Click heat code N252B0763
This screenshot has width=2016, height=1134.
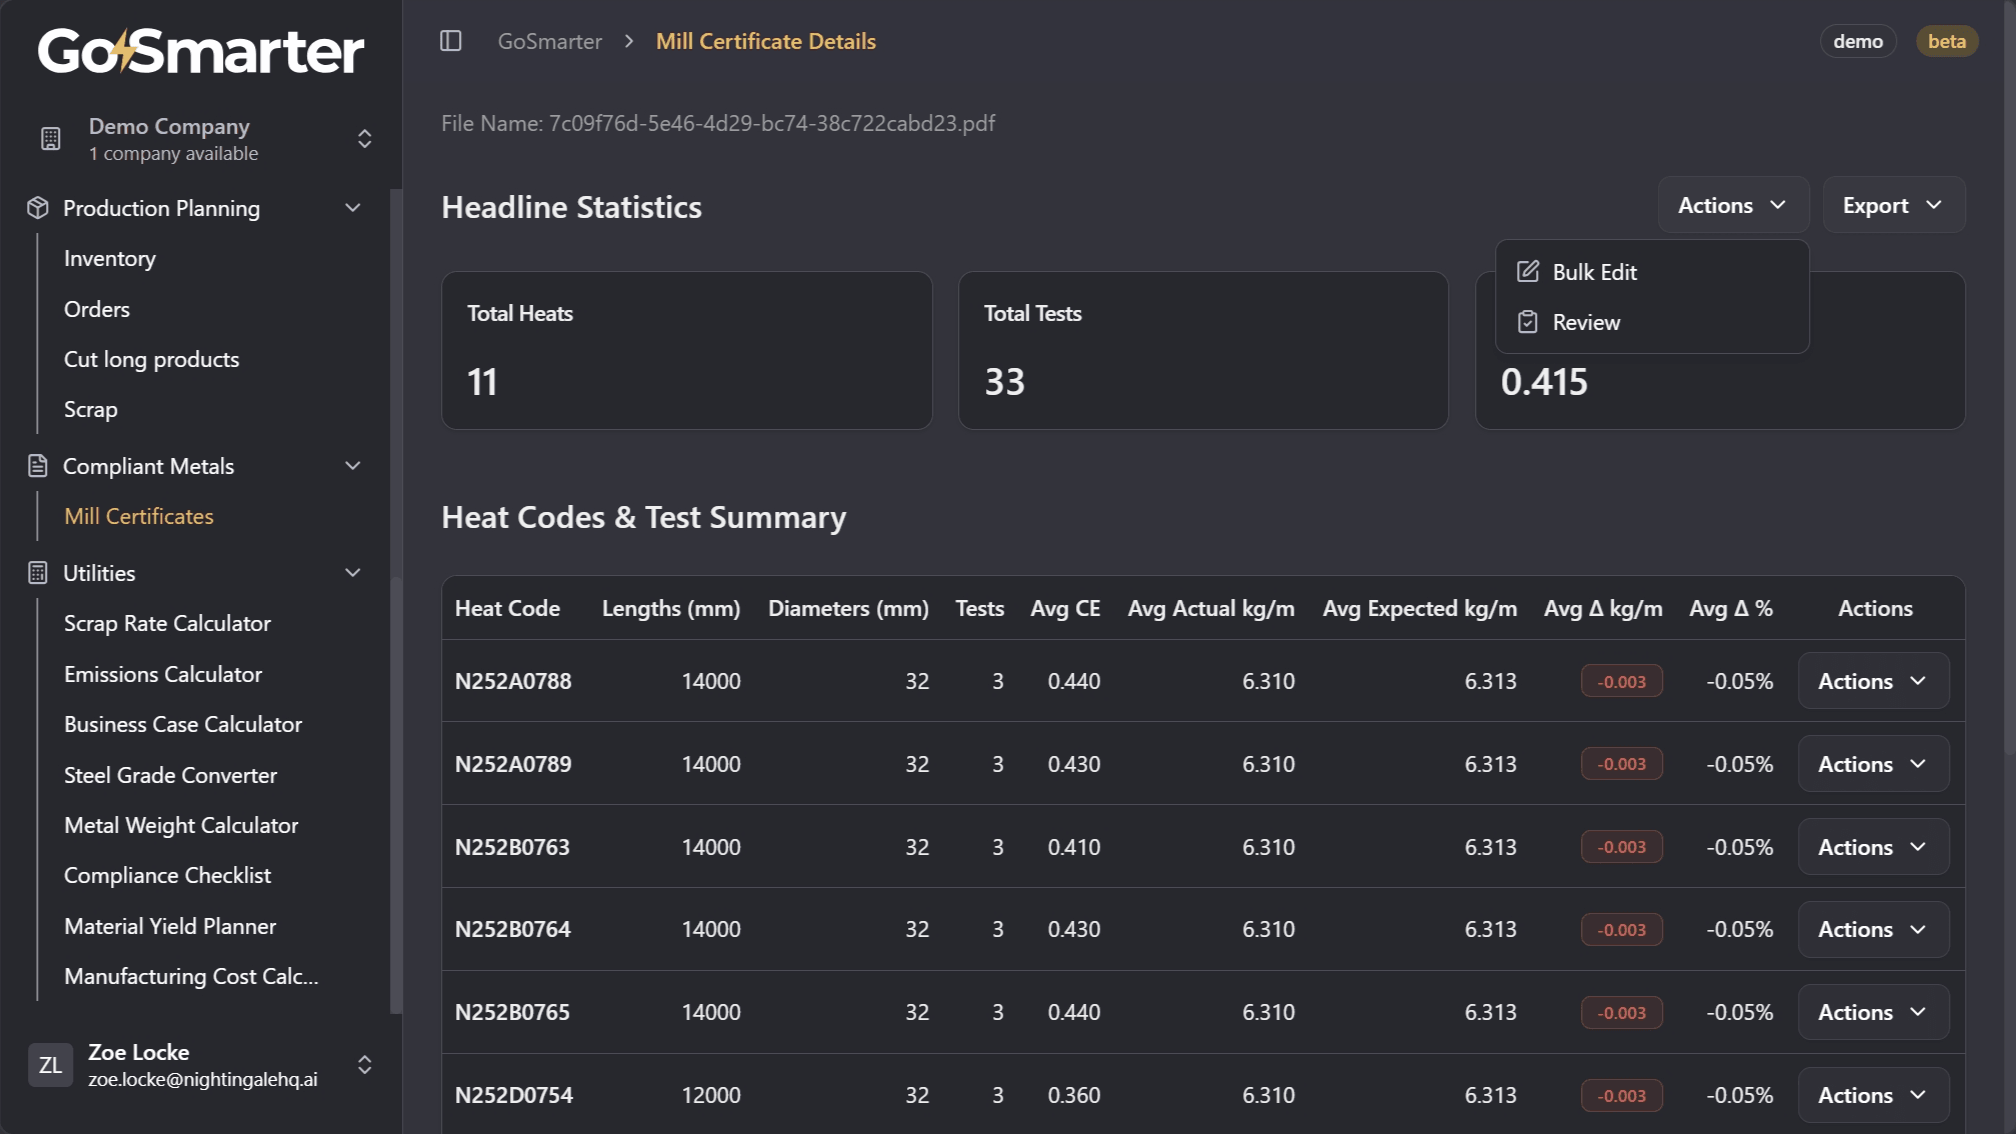(512, 847)
